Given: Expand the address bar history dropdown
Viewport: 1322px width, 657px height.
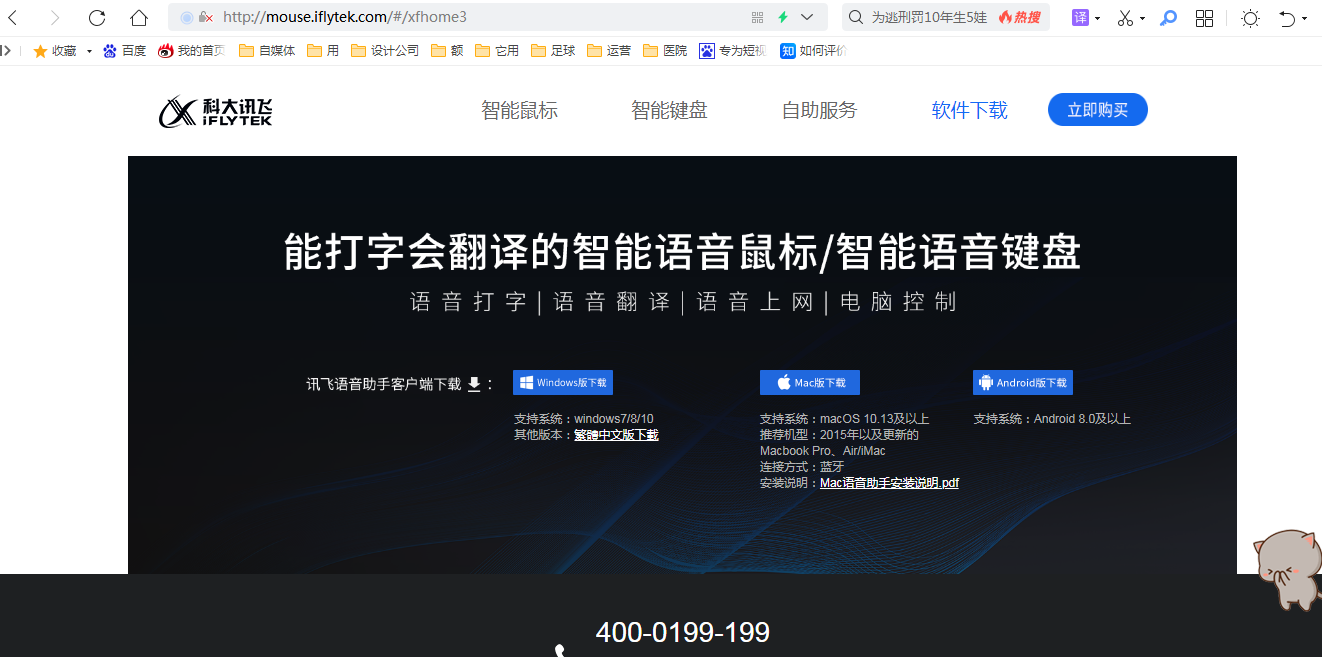Looking at the screenshot, I should click(x=808, y=17).
